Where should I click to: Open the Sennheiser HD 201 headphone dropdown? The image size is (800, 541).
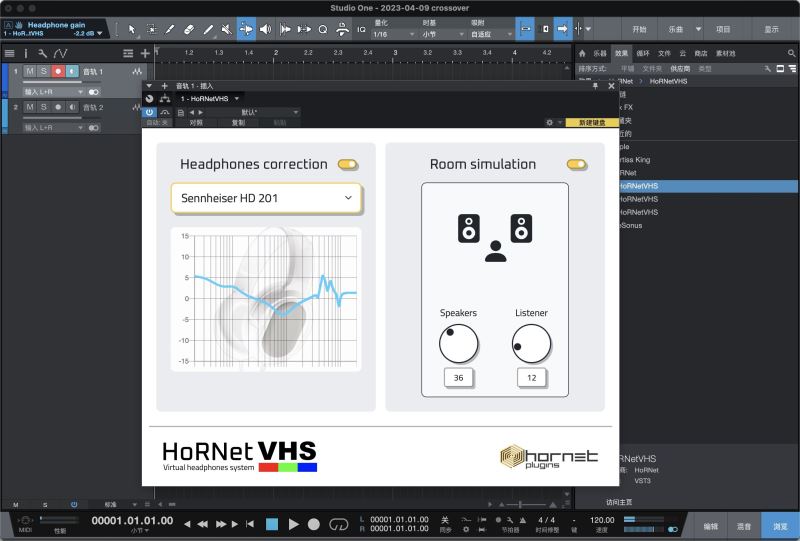(266, 198)
